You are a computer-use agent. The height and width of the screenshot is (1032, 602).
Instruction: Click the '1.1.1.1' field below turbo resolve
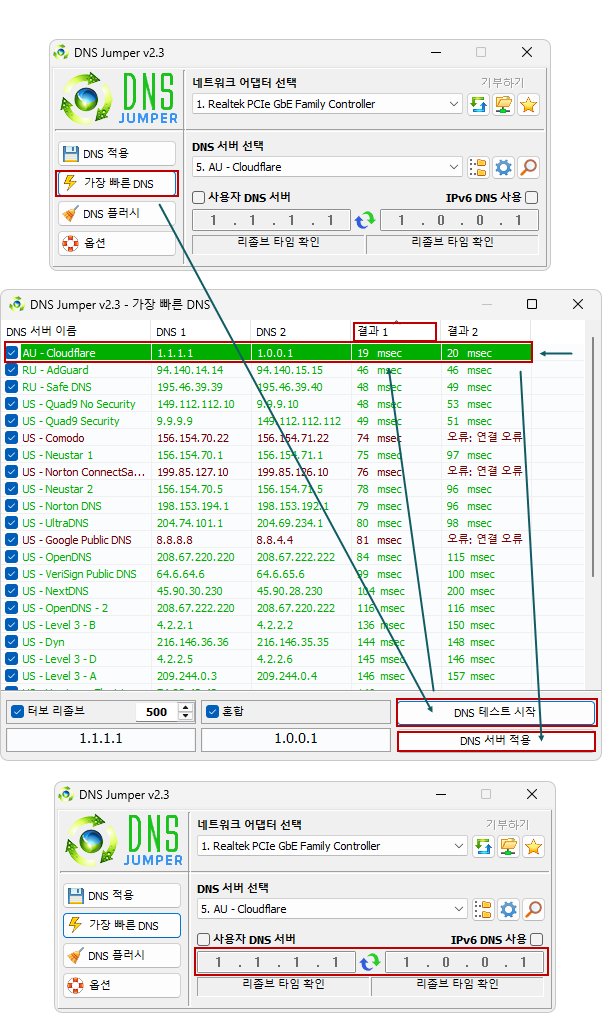tap(101, 739)
